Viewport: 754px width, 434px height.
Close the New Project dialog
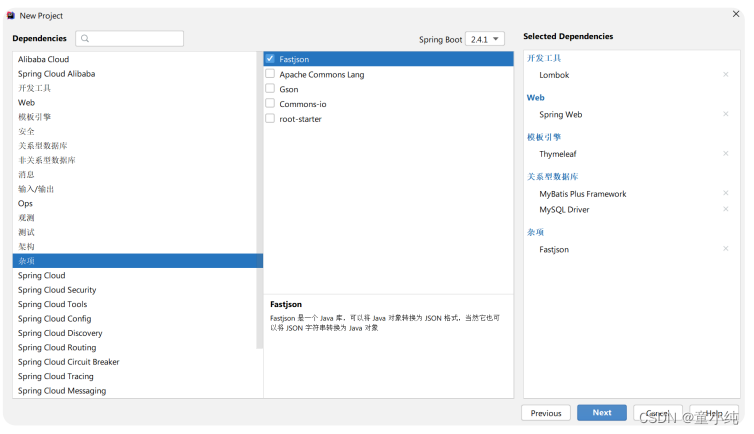tap(735, 16)
